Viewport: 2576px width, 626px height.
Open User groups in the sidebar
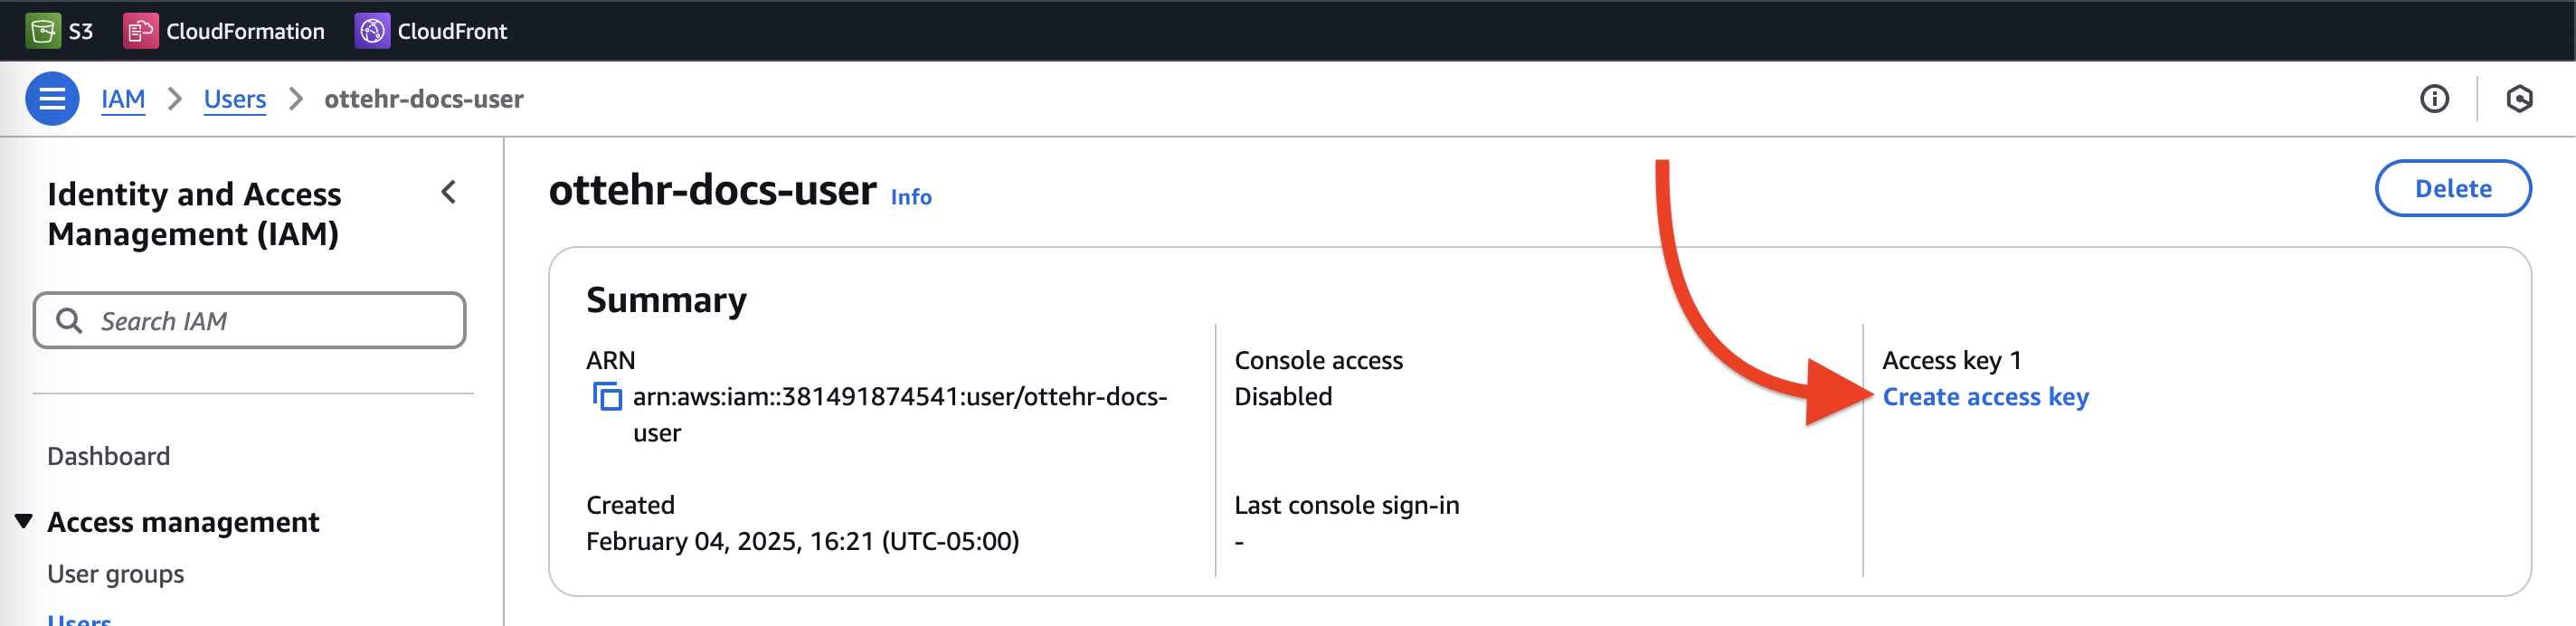[x=115, y=573]
